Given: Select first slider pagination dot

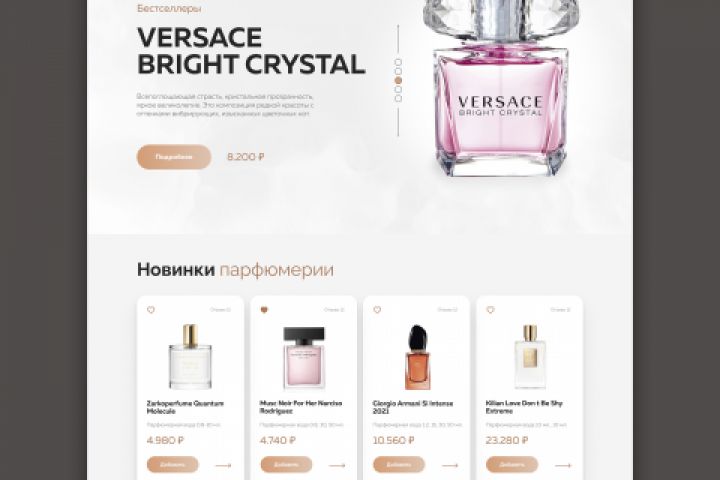Looking at the screenshot, I should 398,62.
